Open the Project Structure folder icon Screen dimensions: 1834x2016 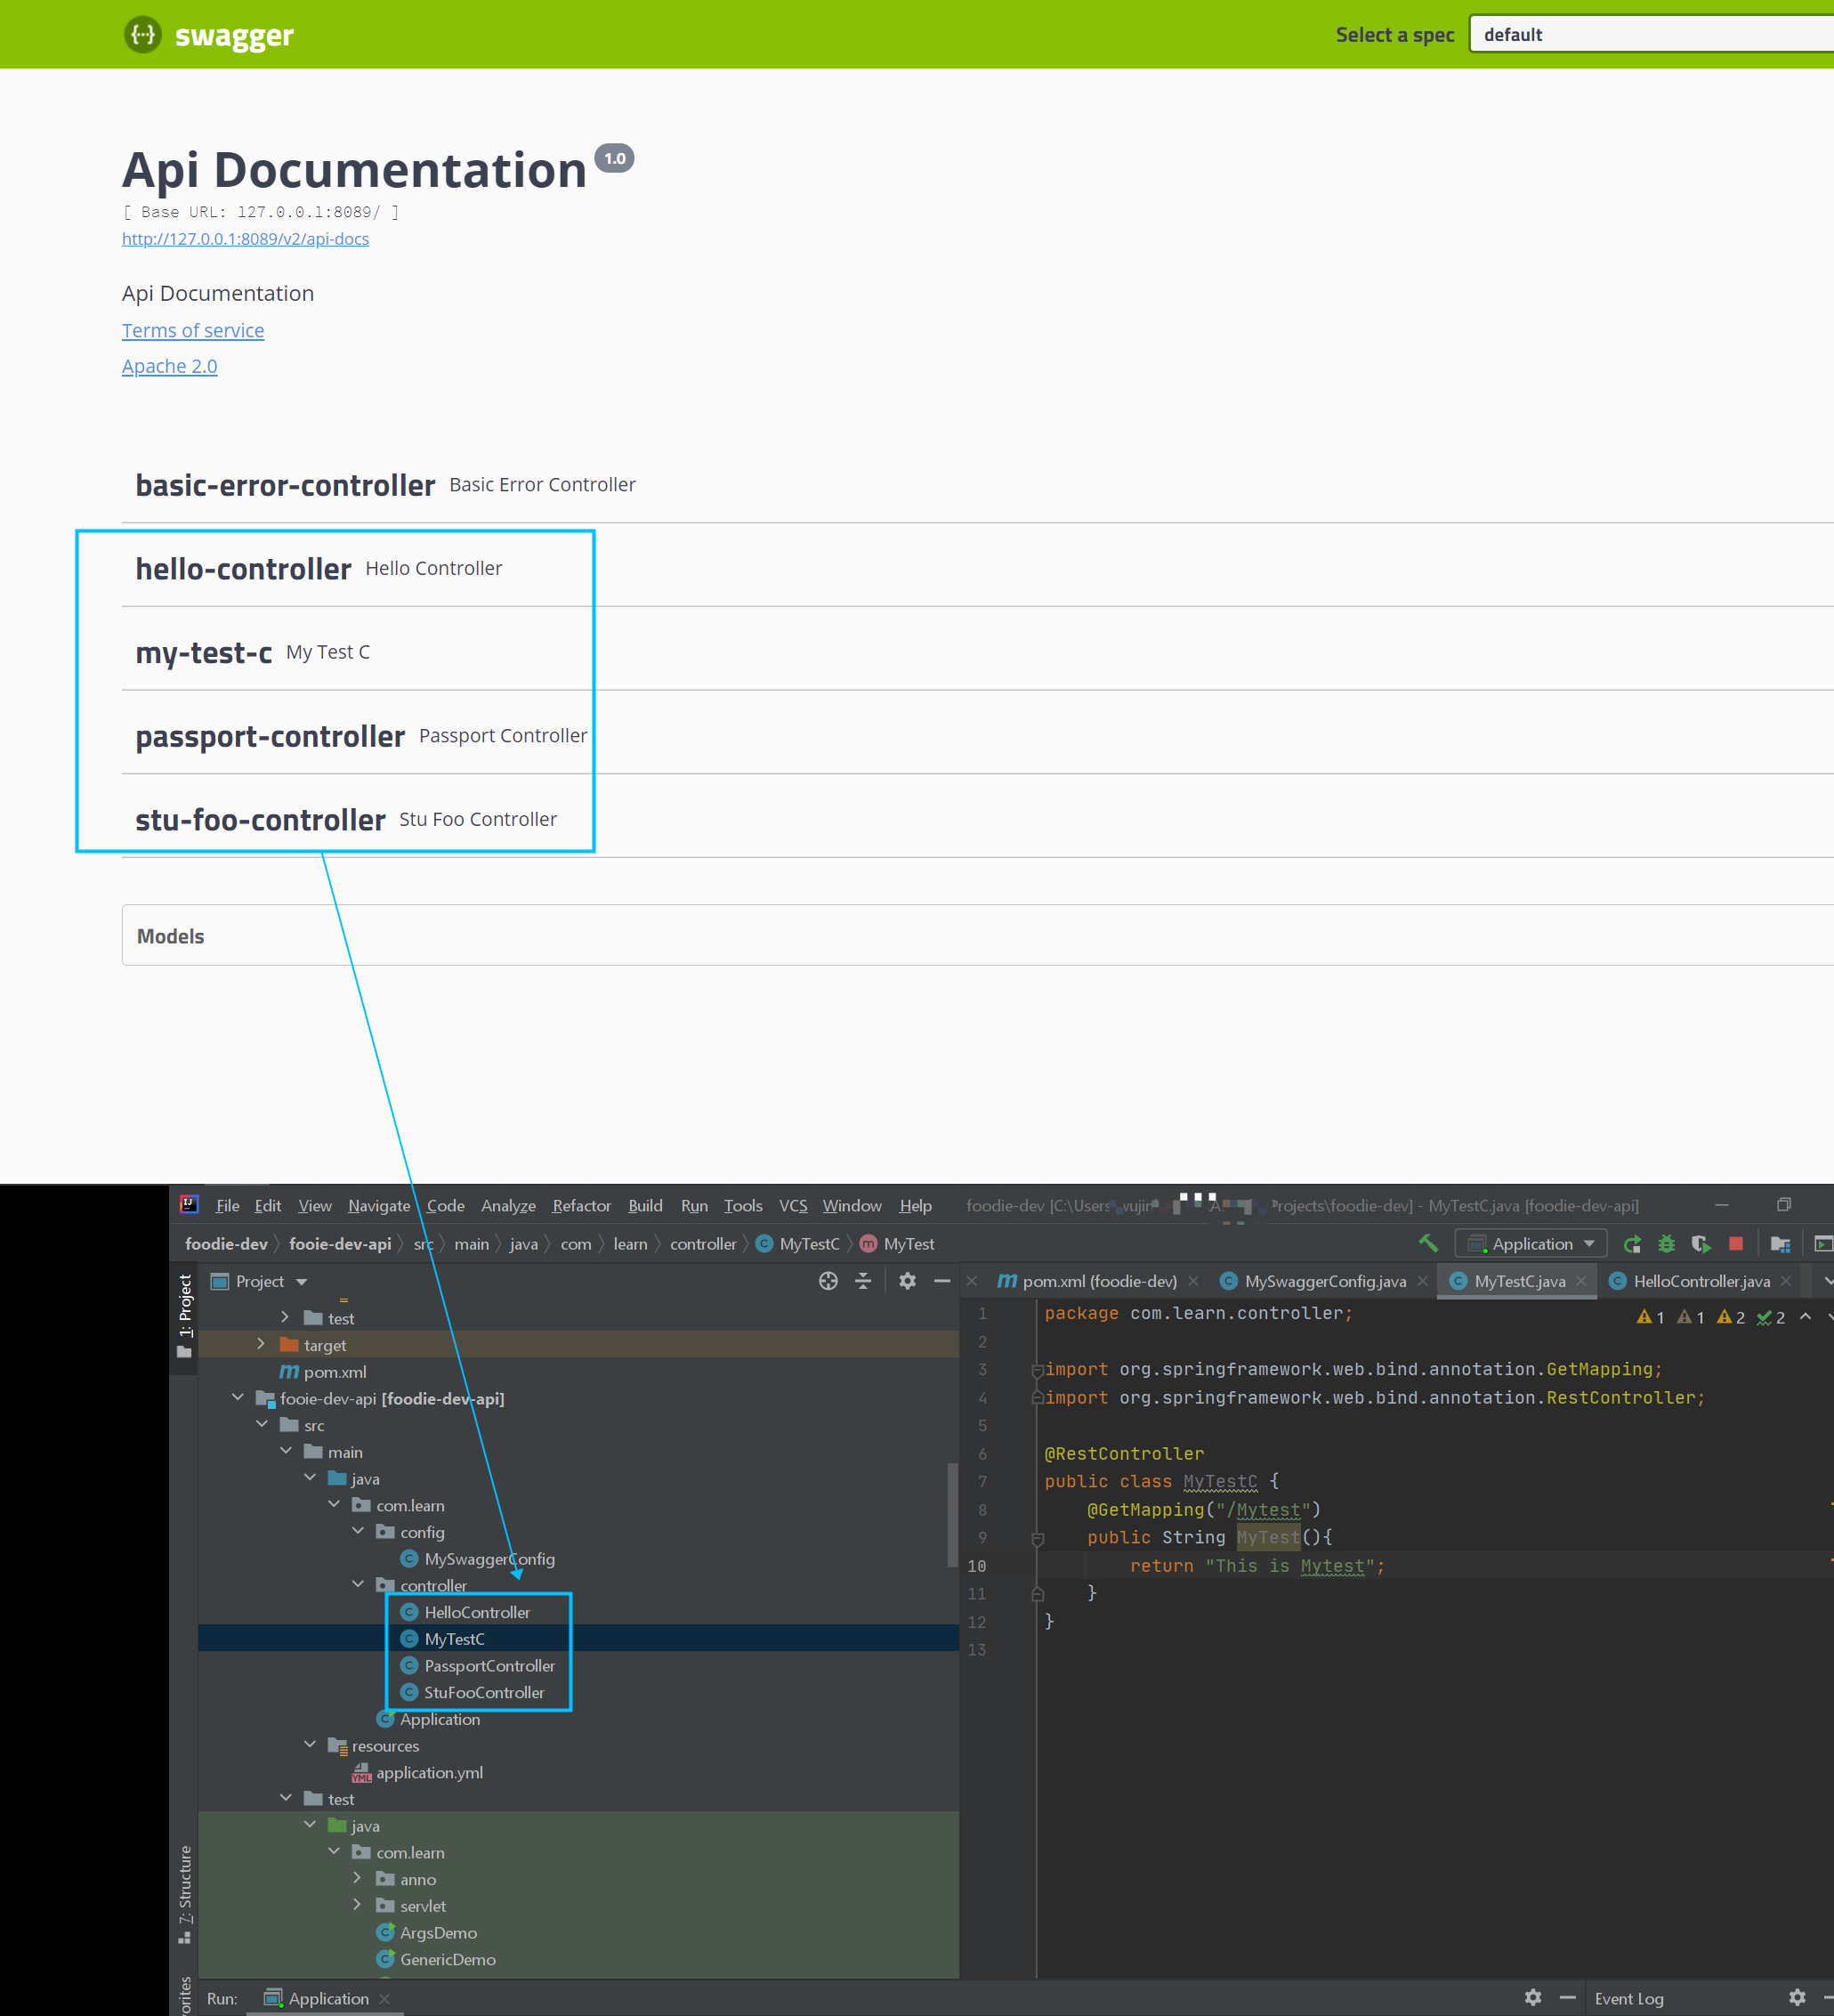(x=1780, y=1244)
